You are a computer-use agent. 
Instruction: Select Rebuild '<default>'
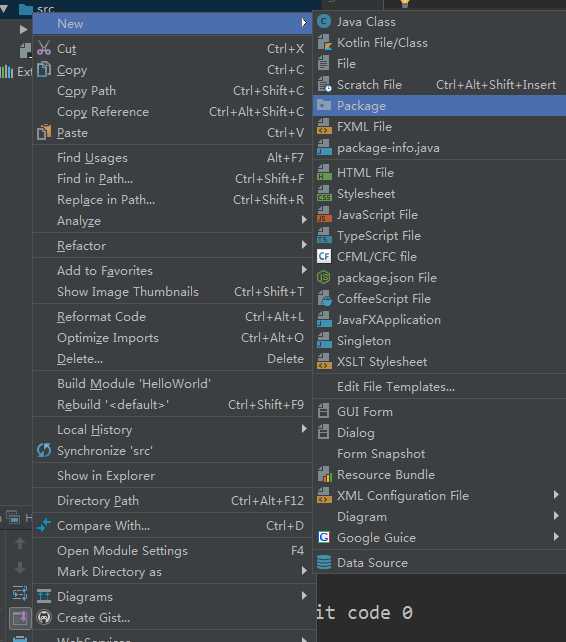tap(172, 405)
